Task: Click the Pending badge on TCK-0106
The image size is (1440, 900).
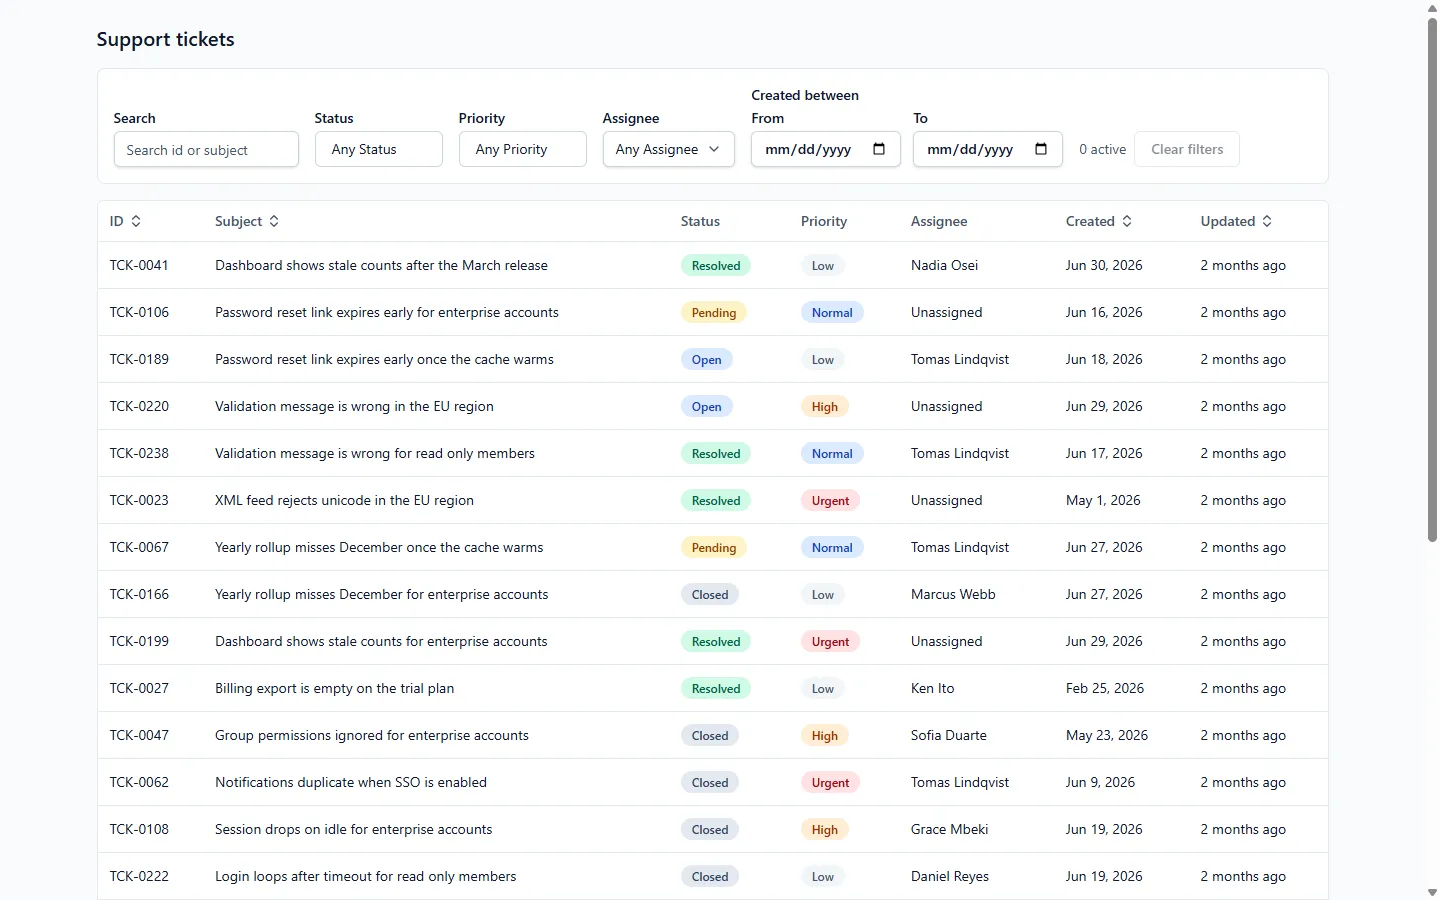Action: (714, 312)
